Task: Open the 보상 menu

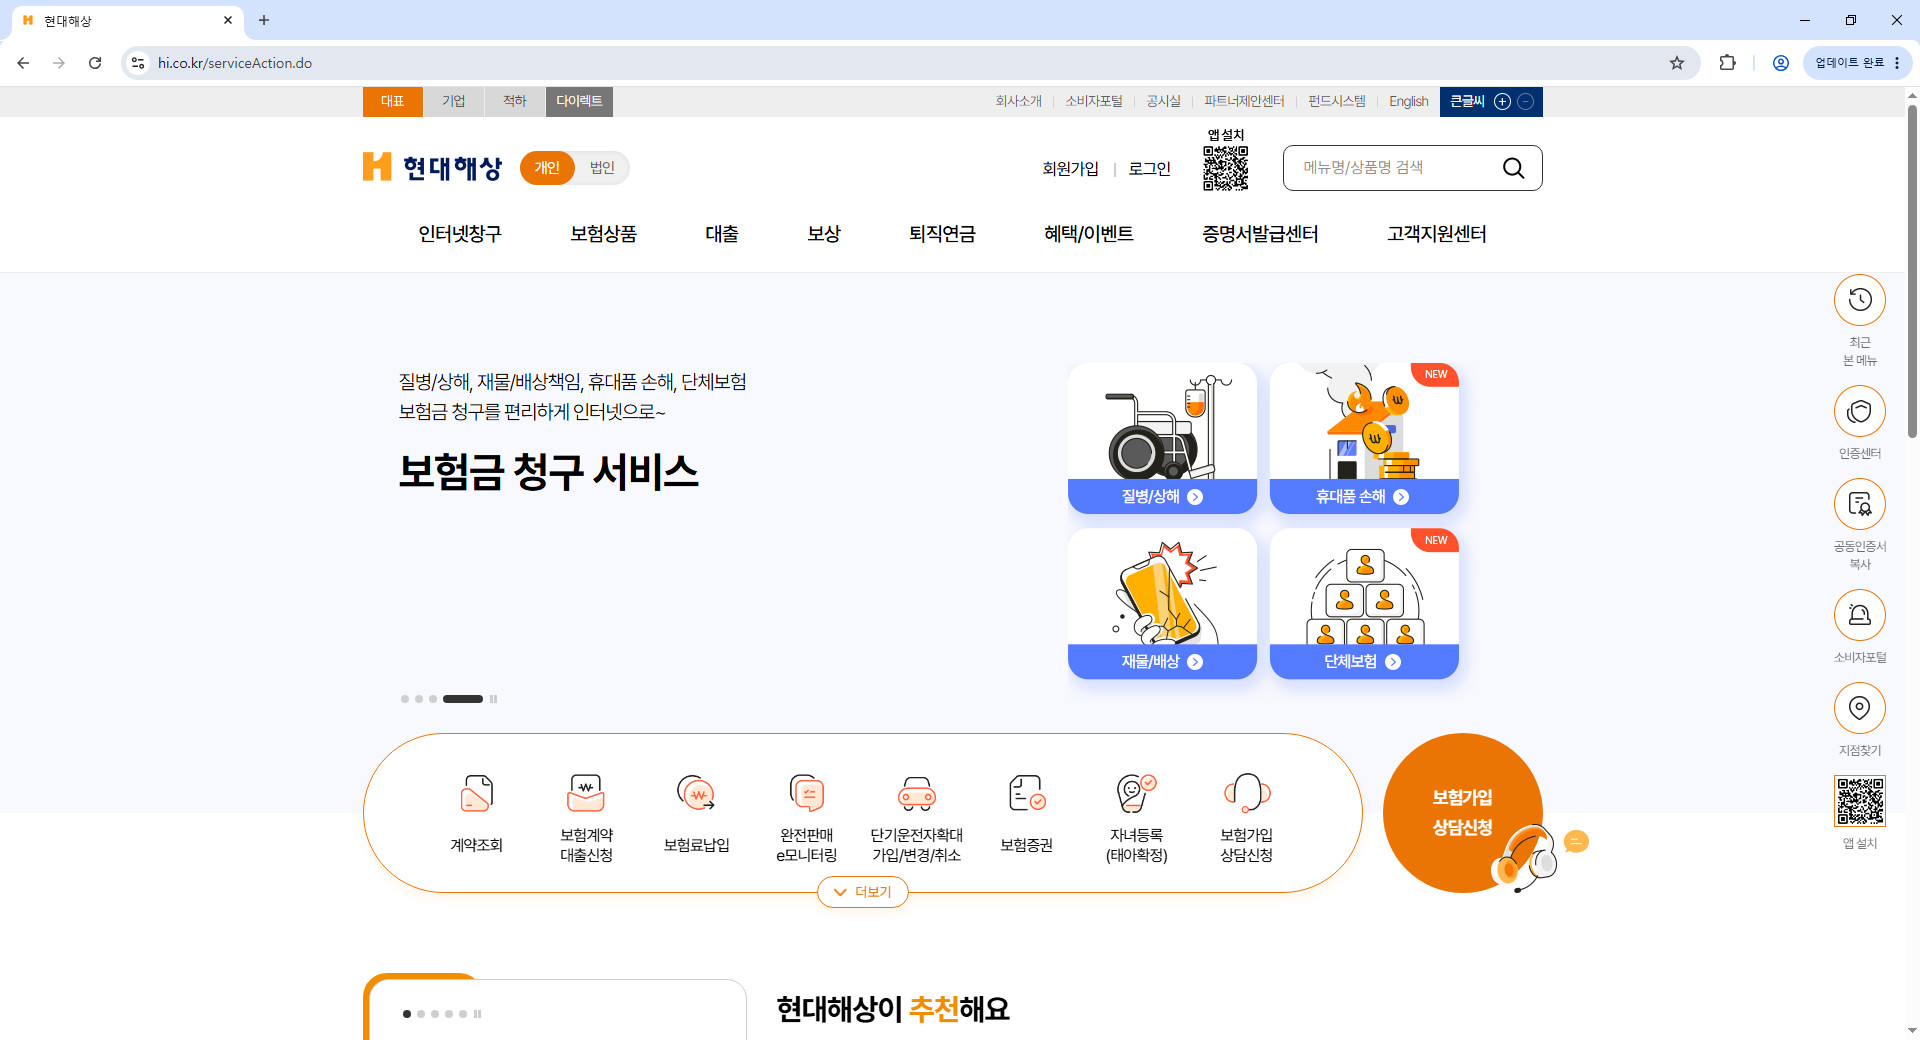Action: tap(824, 234)
